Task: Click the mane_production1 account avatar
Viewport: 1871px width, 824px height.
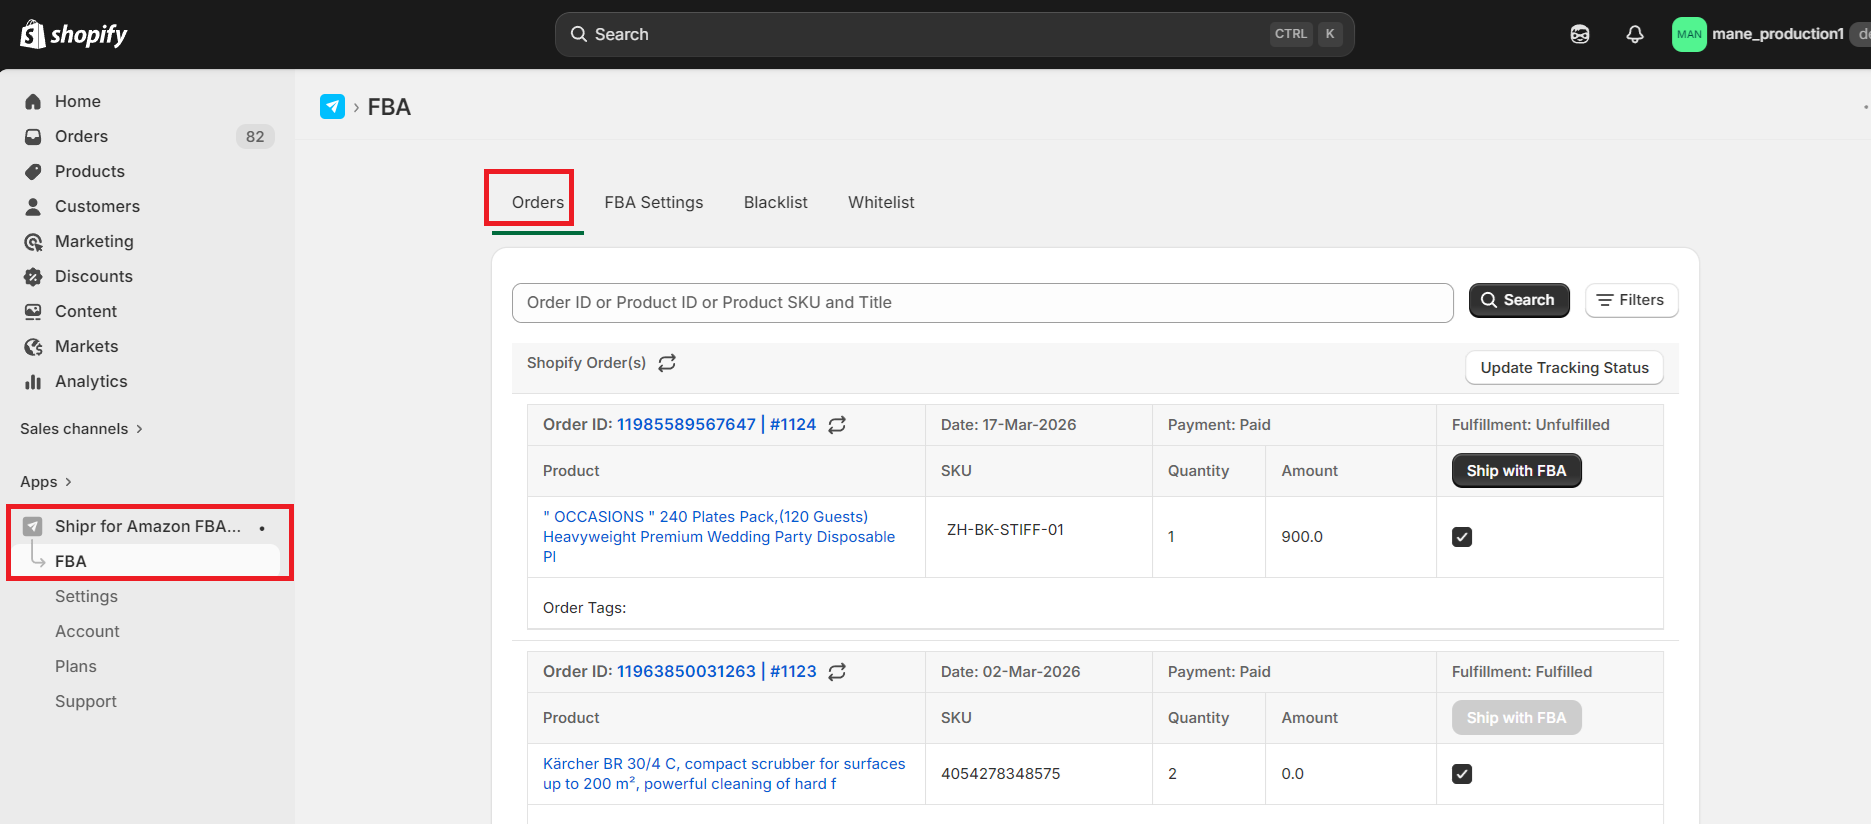Action: [x=1689, y=34]
